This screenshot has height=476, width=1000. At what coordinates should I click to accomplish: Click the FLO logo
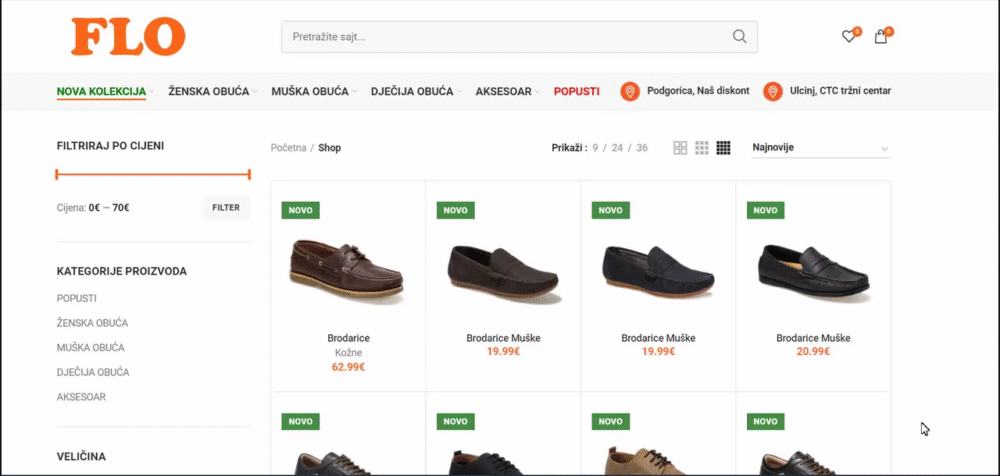pyautogui.click(x=128, y=37)
